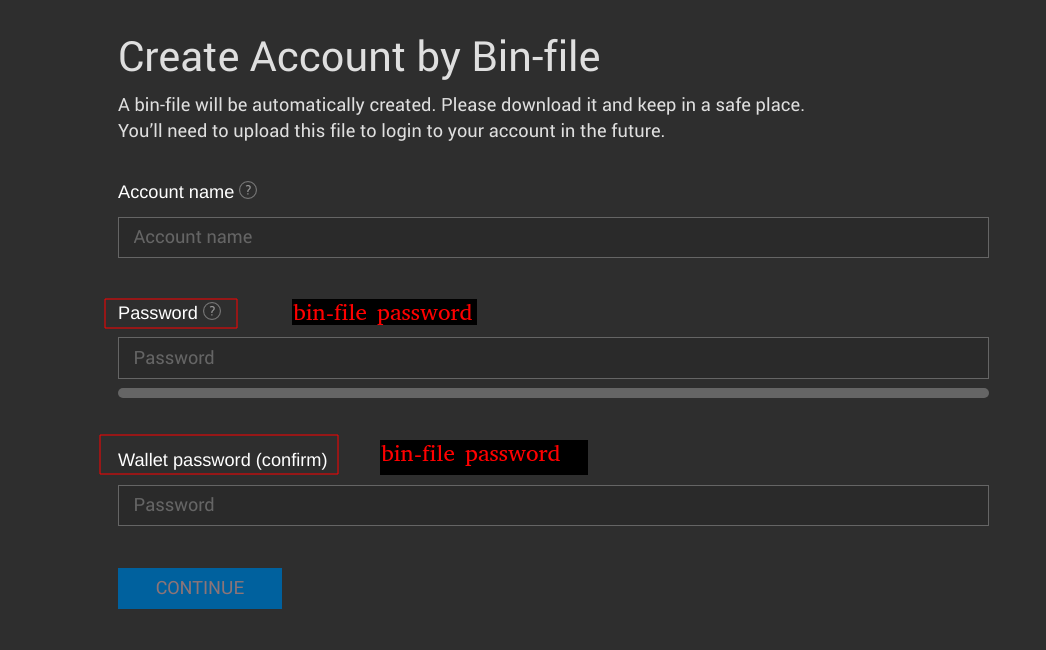Focus the Account name input field
Screen dimensions: 1046x650
(553, 237)
